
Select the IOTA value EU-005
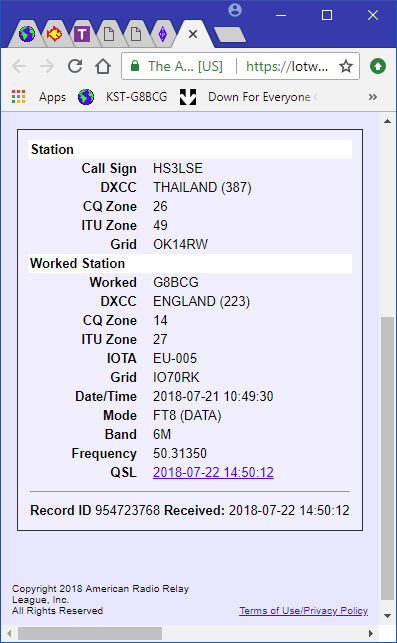click(x=175, y=358)
